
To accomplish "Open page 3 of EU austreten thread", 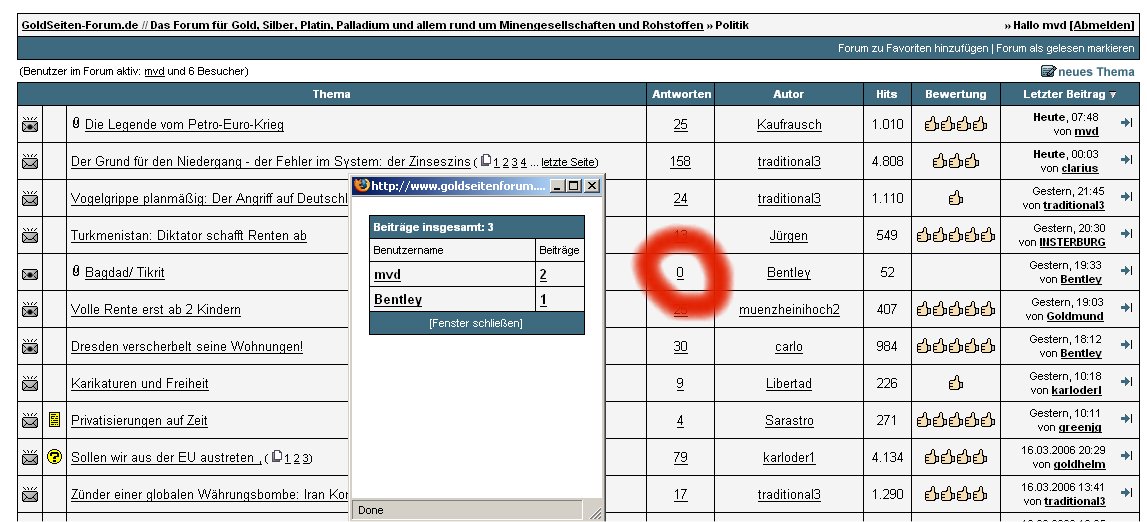I will click(306, 458).
